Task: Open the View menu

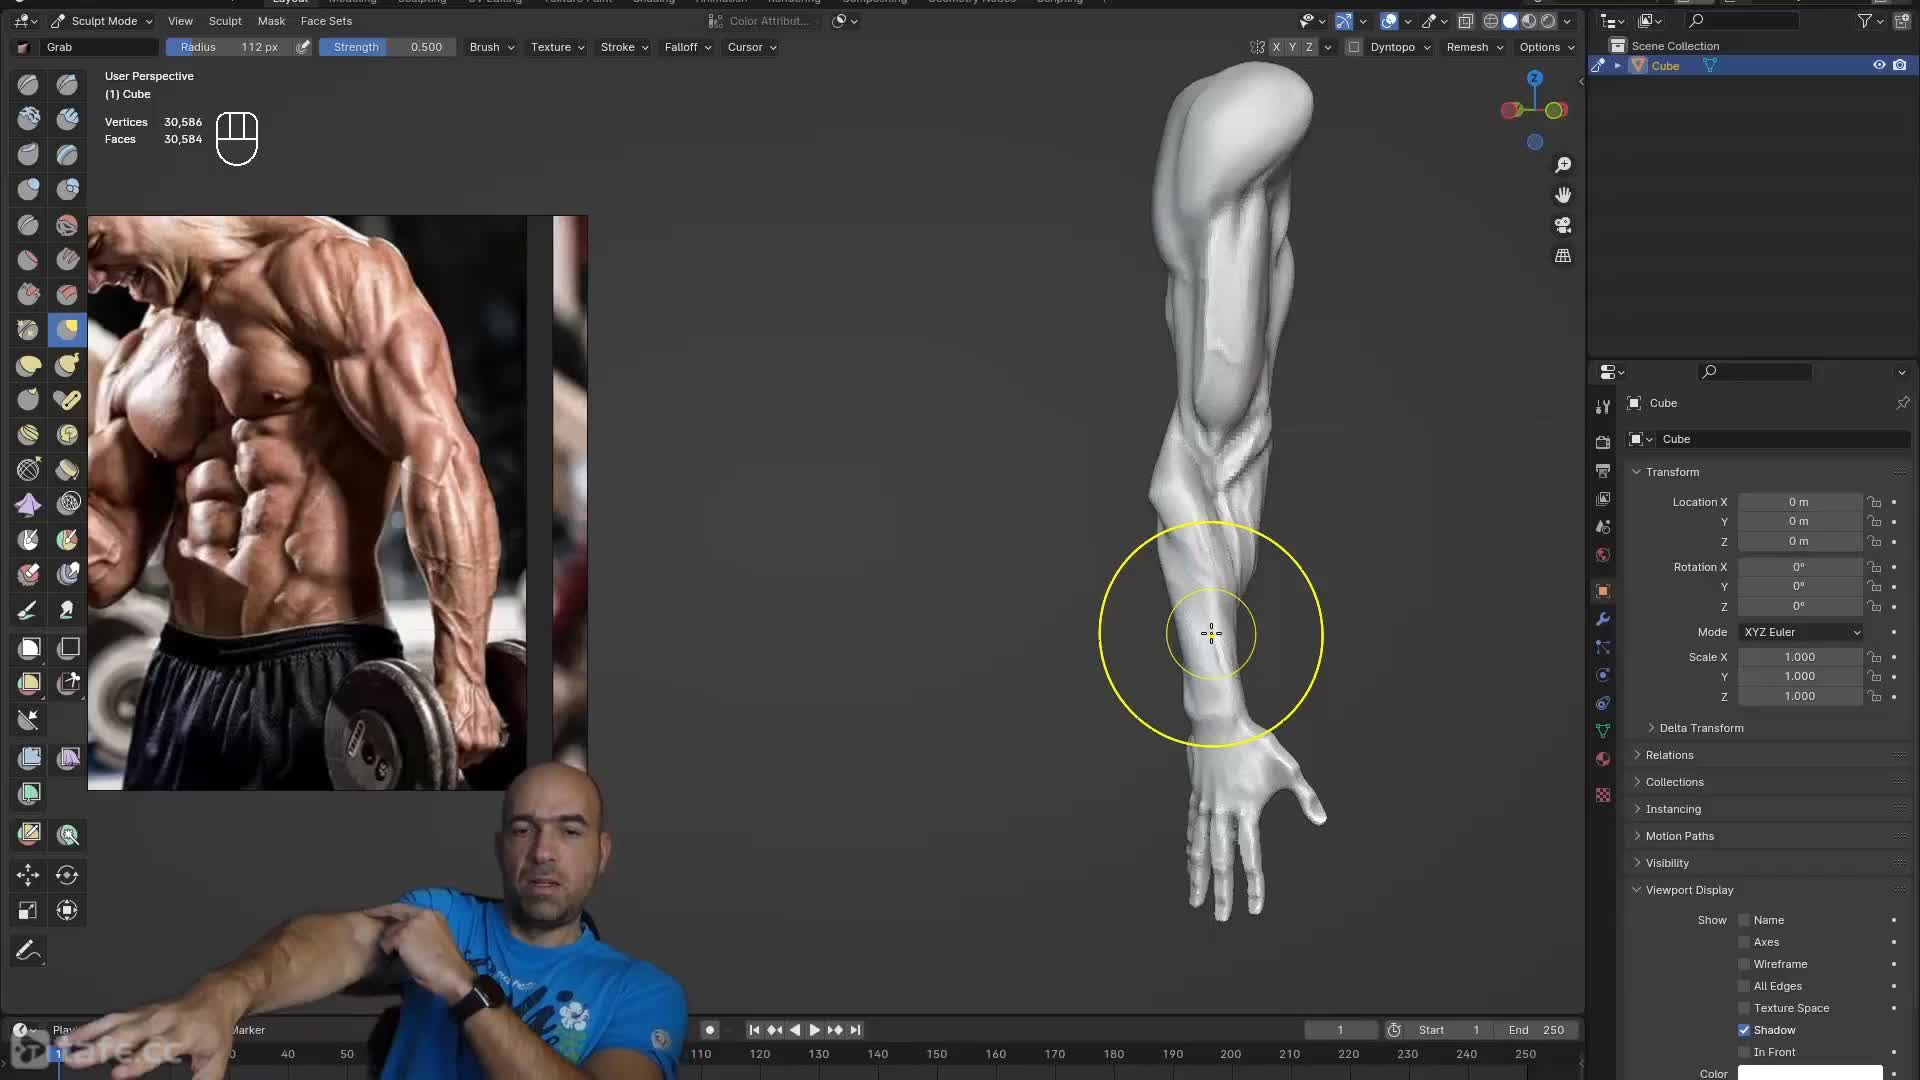Action: 180,21
